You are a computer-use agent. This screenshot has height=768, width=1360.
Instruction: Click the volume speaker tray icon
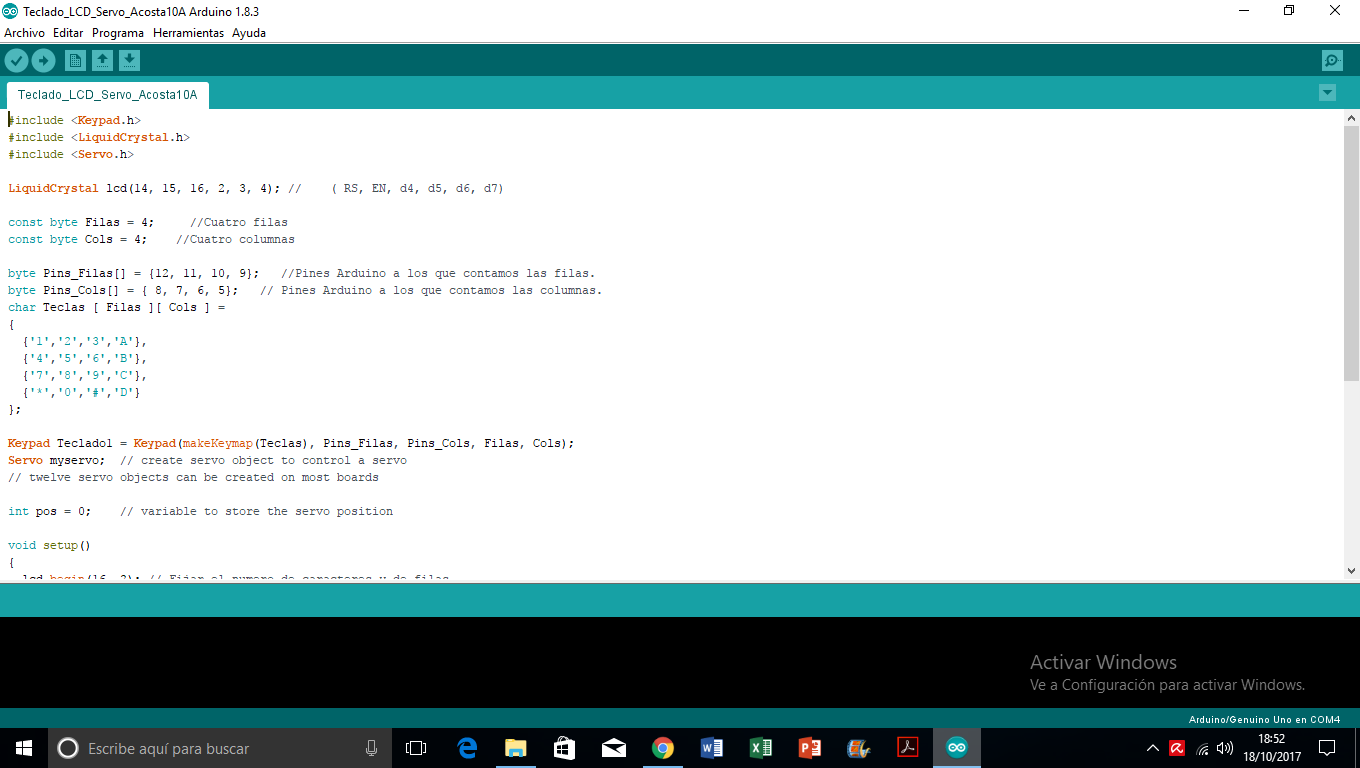coord(1225,748)
